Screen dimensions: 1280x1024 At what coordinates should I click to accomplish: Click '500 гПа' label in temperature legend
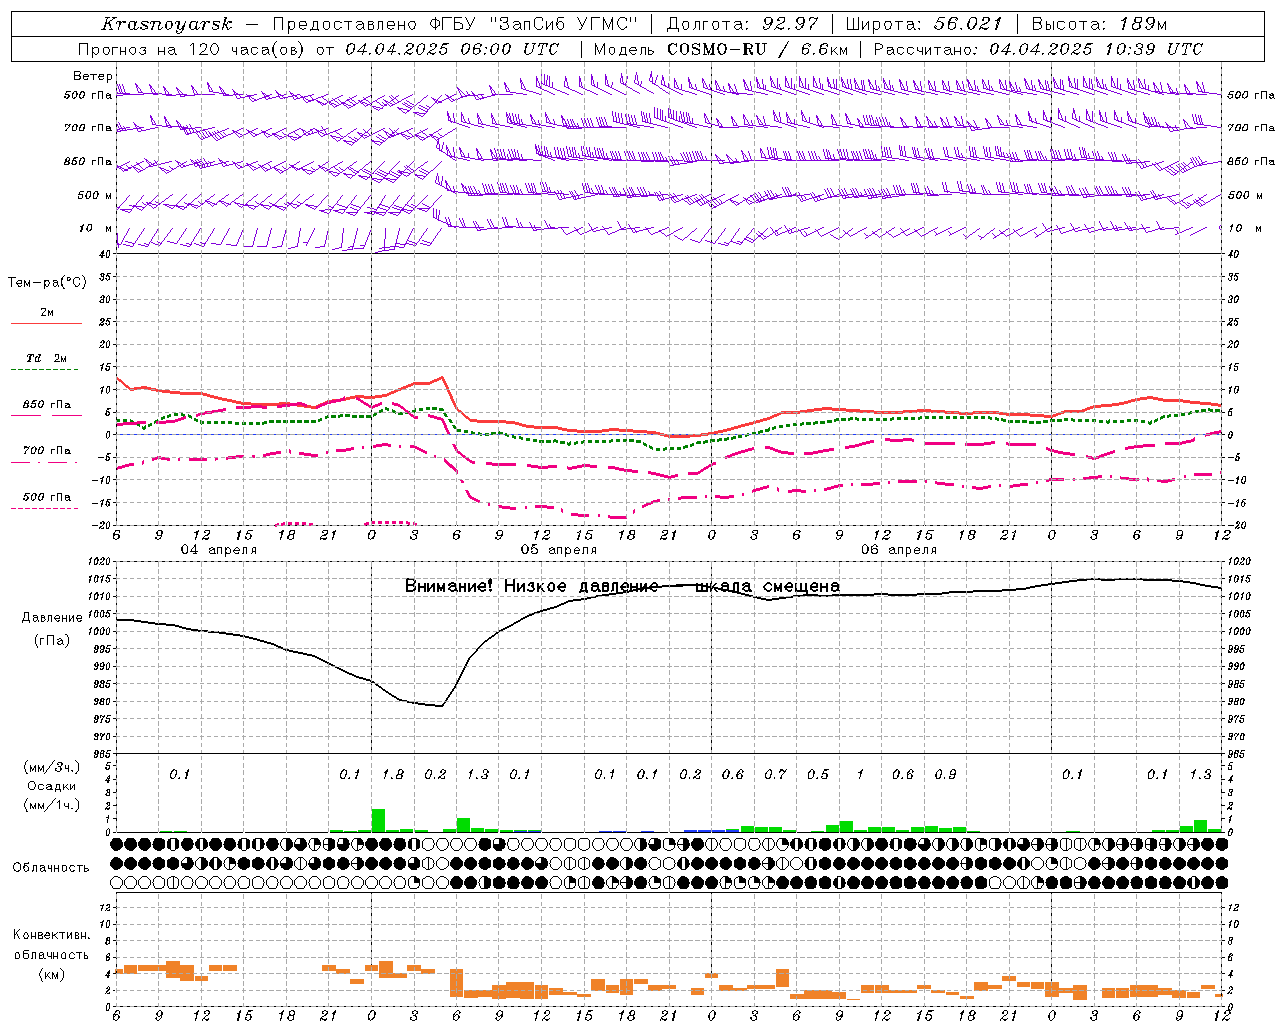pyautogui.click(x=47, y=497)
